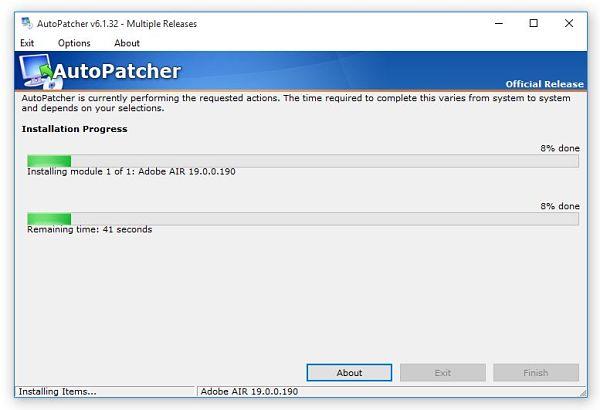Click the disabled Finish button
Image resolution: width=600 pixels, height=410 pixels.
[x=536, y=372]
